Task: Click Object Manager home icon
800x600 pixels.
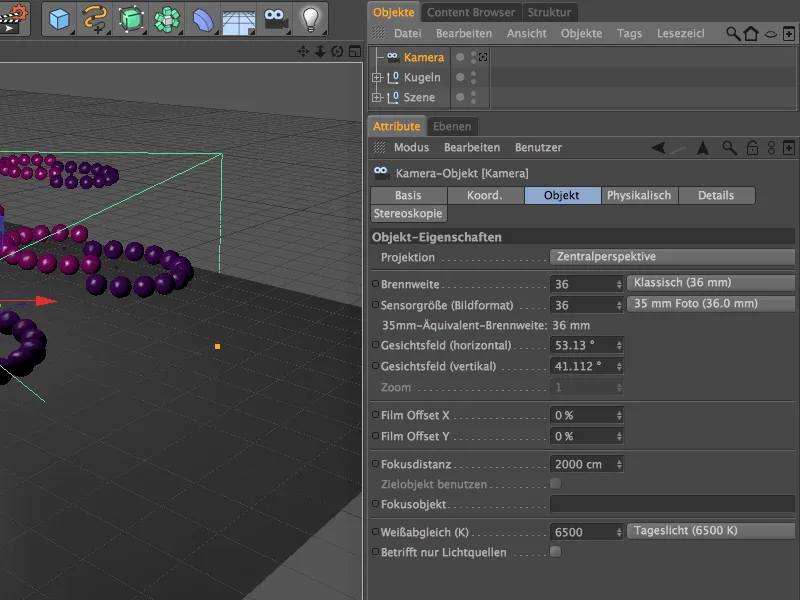Action: point(751,34)
